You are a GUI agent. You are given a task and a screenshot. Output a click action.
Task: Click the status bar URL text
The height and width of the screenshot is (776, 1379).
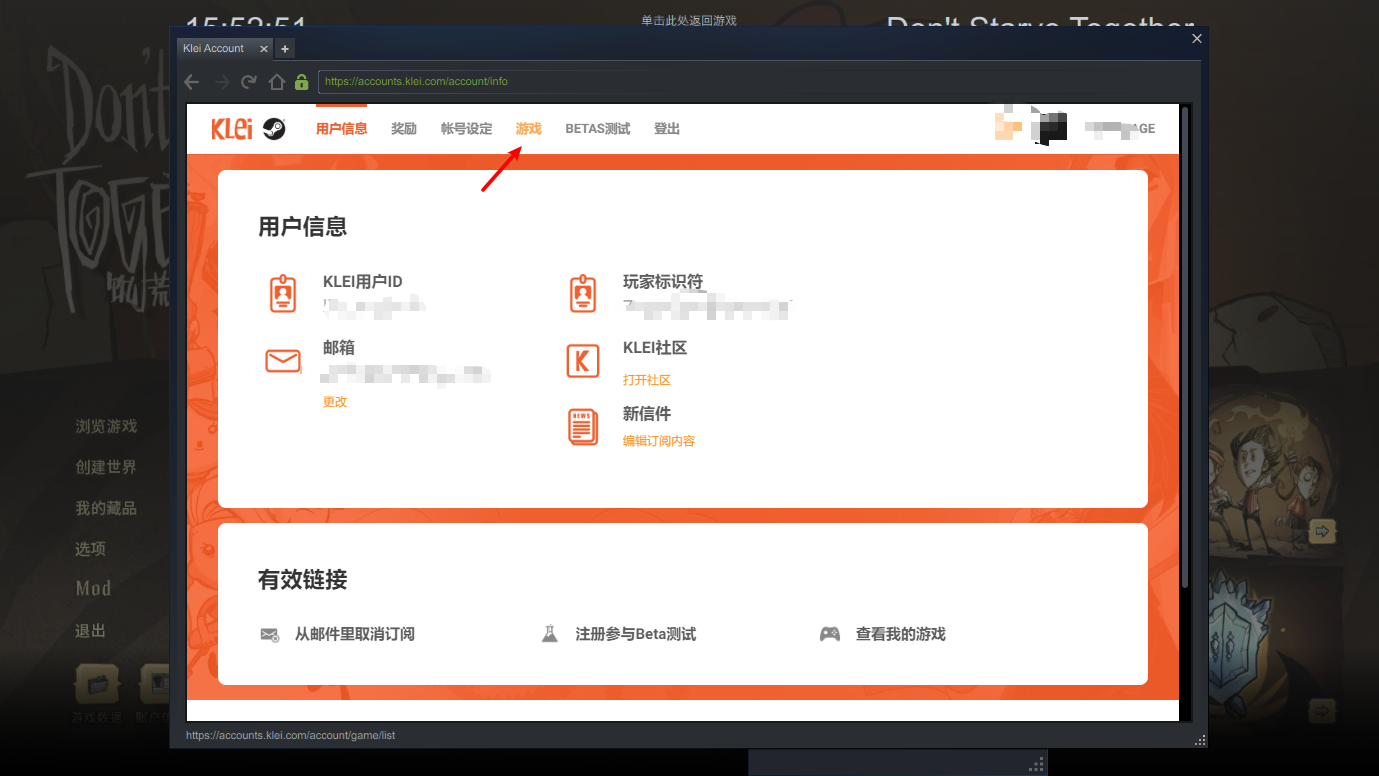click(x=291, y=736)
